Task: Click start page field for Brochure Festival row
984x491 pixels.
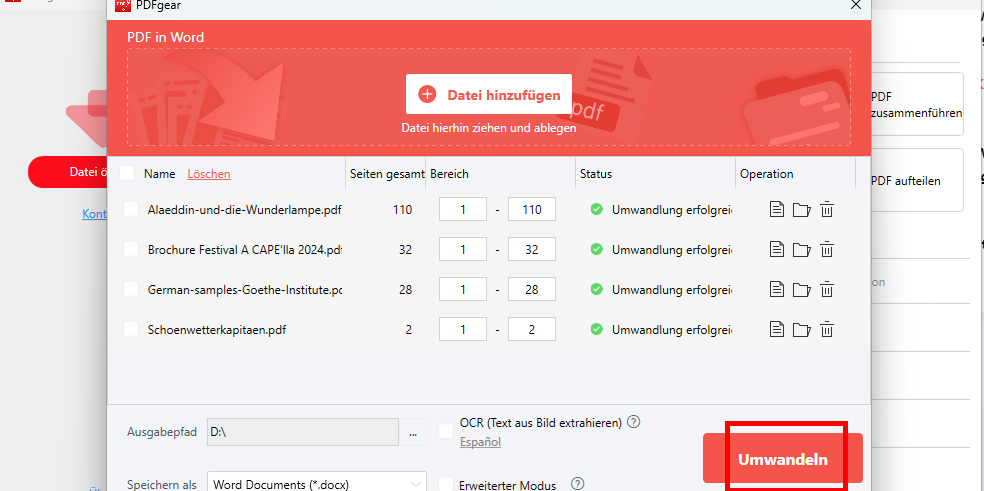Action: point(463,249)
